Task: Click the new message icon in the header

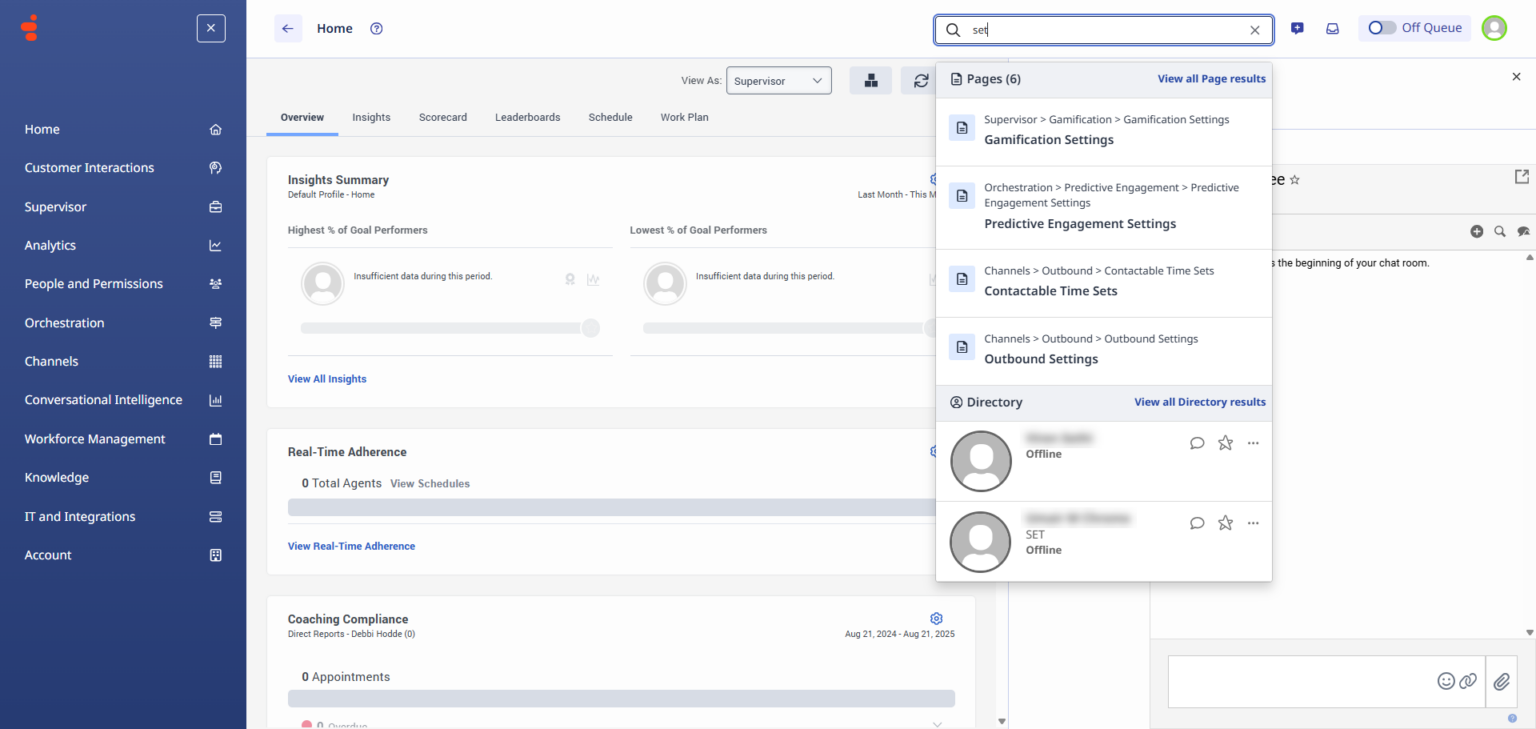Action: click(x=1297, y=28)
